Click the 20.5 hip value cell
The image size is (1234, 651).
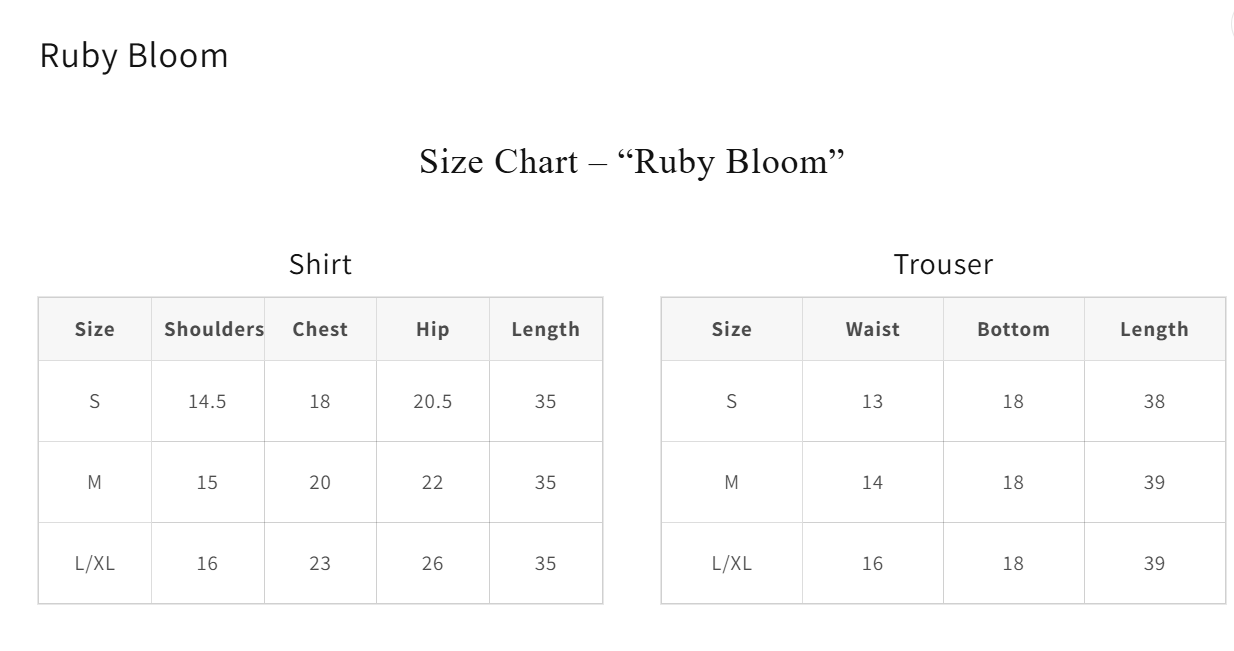click(433, 401)
